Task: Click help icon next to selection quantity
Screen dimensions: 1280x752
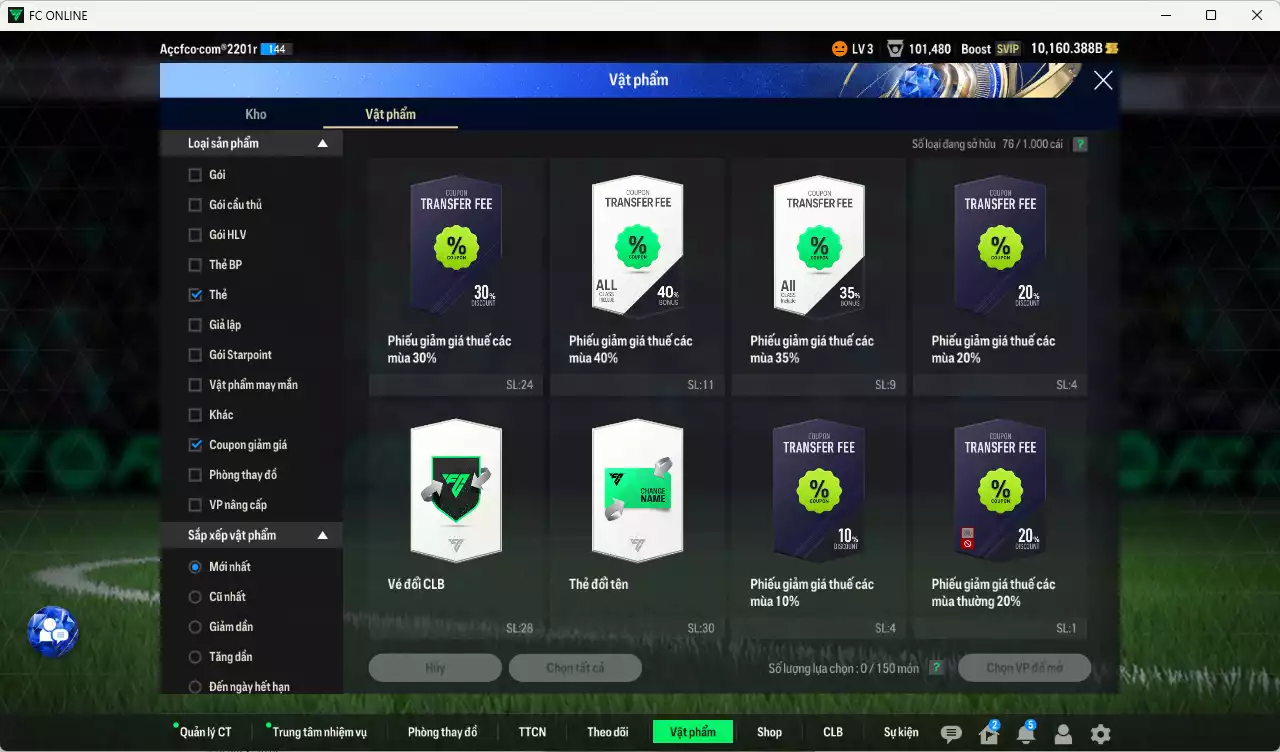Action: (936, 668)
